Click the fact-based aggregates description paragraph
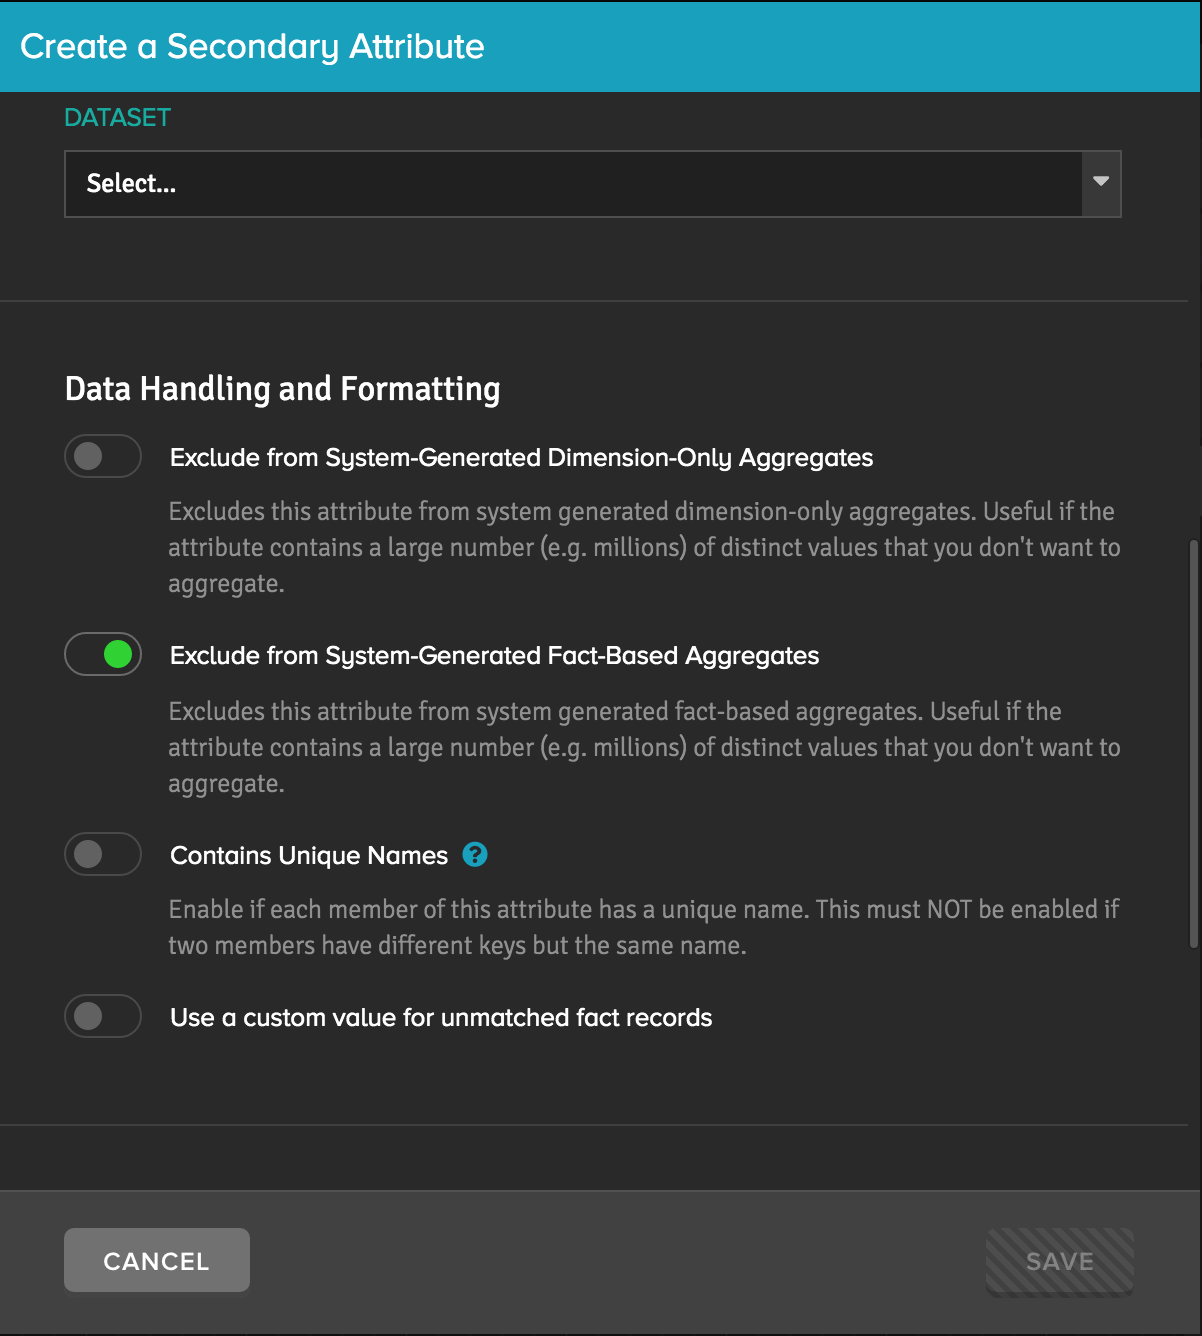This screenshot has width=1202, height=1336. coord(644,747)
